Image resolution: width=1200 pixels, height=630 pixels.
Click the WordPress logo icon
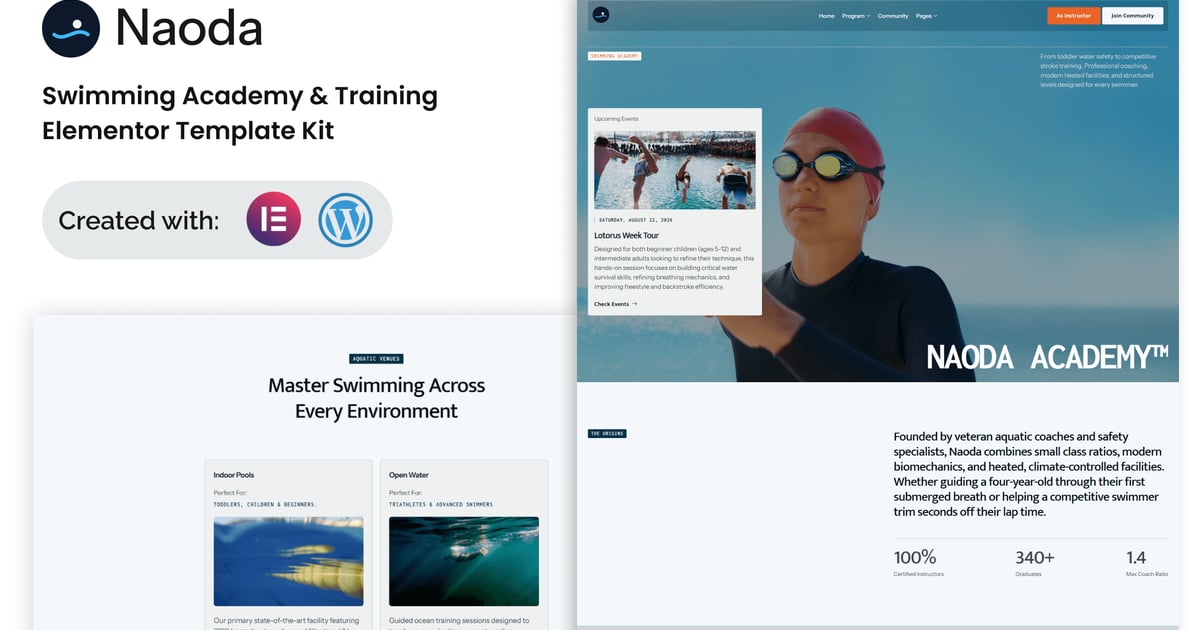(x=345, y=220)
